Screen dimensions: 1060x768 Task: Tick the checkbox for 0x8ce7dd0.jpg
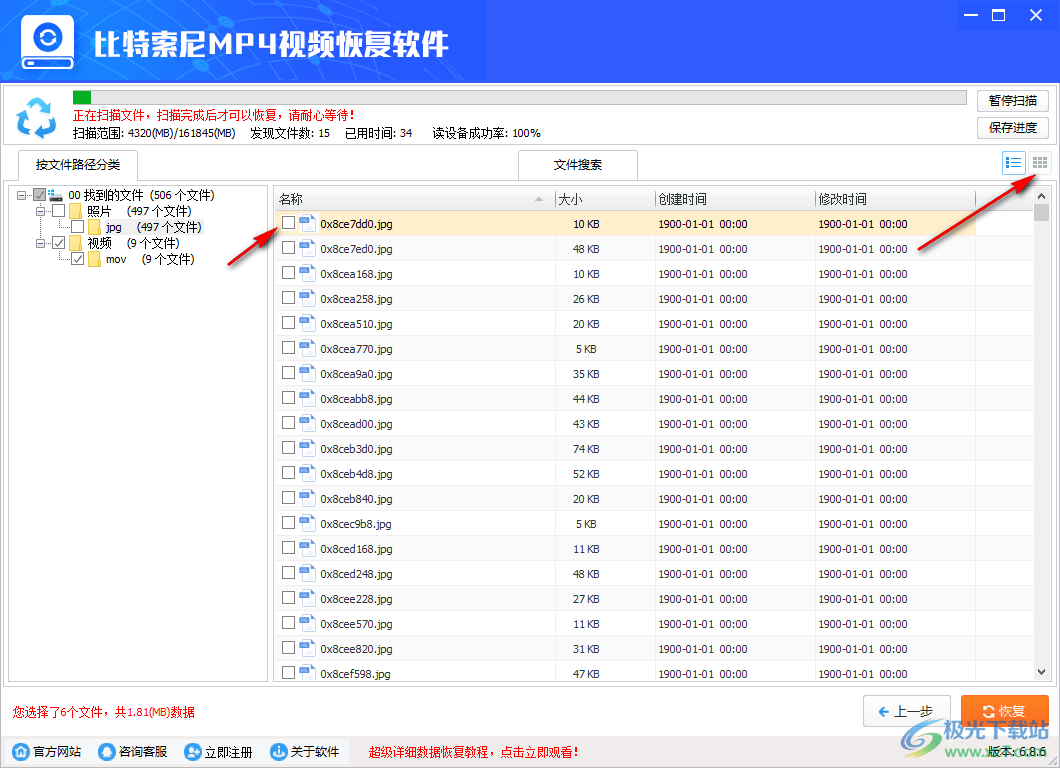[288, 222]
